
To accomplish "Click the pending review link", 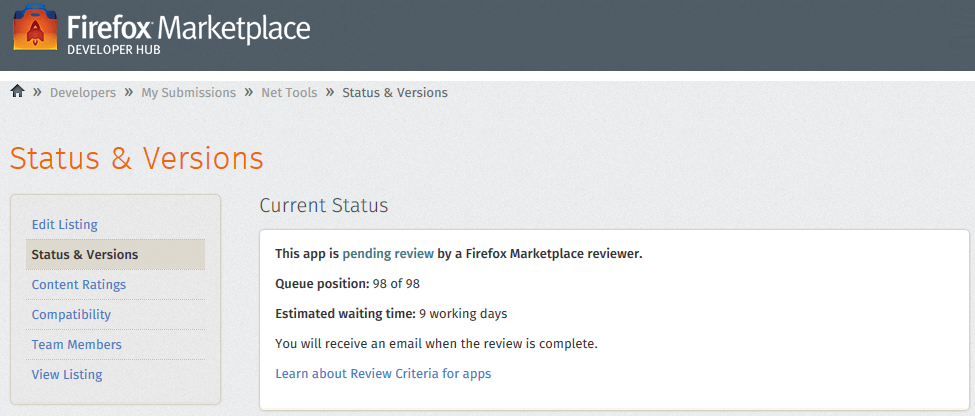I will (x=388, y=254).
